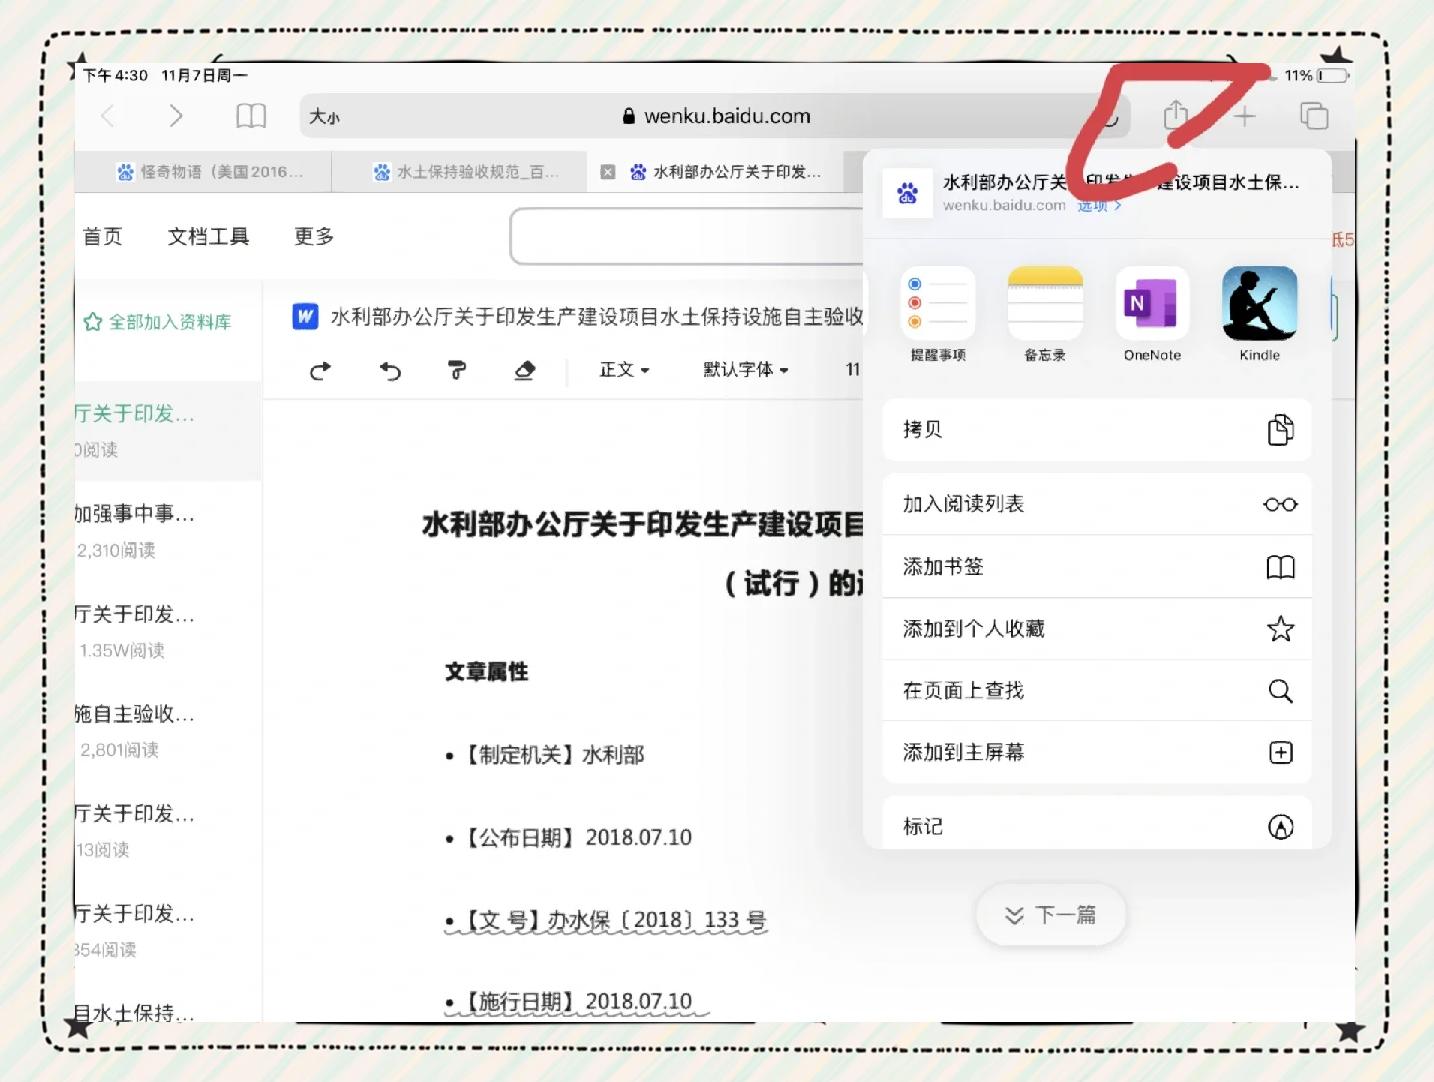Screen dimensions: 1434x1082
Task: Tap the share icon in Safari toolbar
Action: (x=1176, y=115)
